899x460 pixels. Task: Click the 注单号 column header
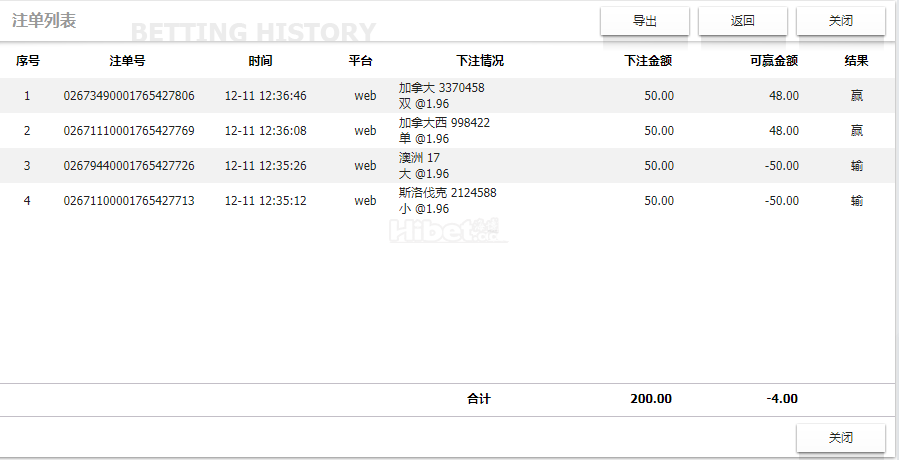(128, 61)
